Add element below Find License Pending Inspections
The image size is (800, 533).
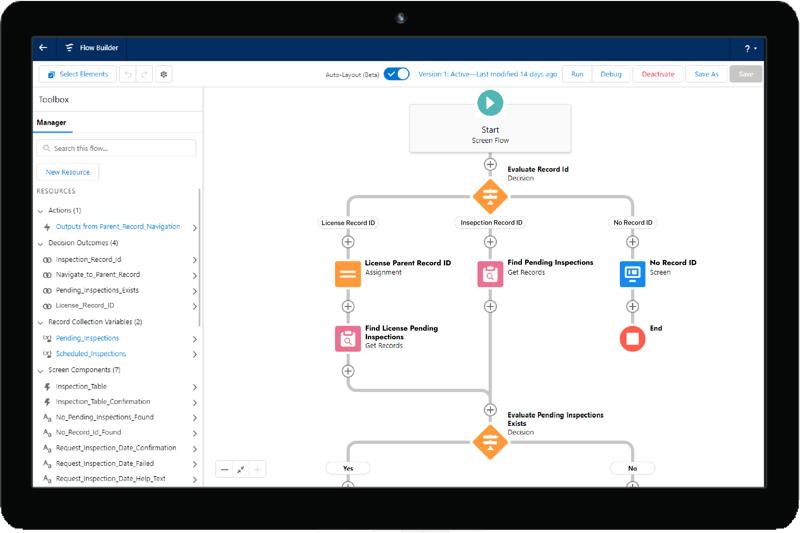348,371
